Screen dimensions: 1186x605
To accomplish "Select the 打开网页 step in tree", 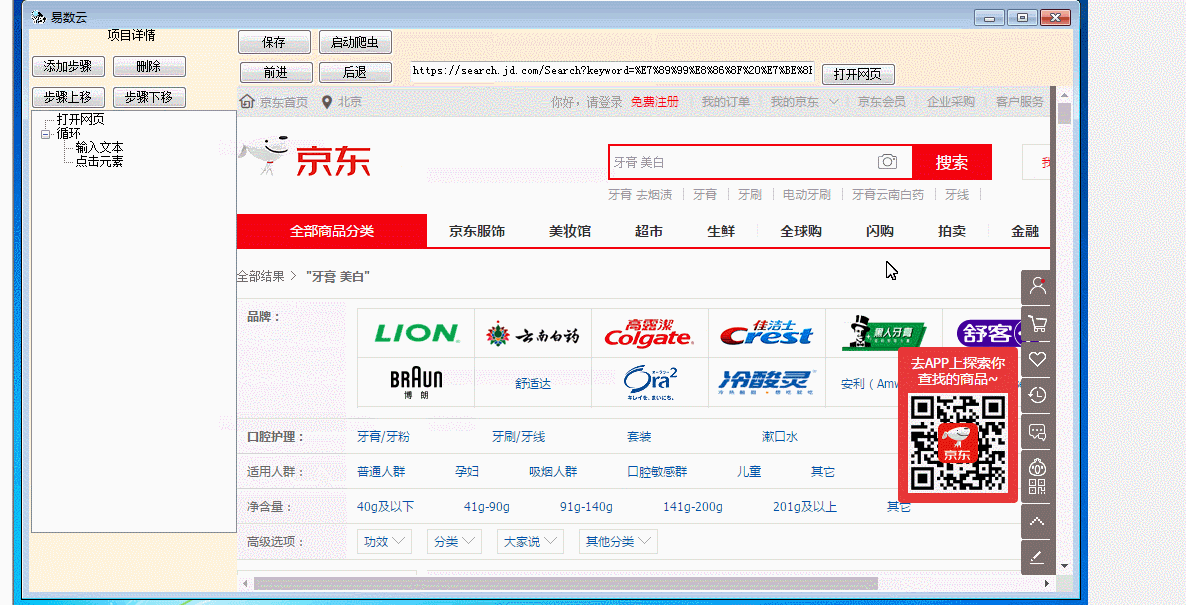I will click(x=80, y=119).
